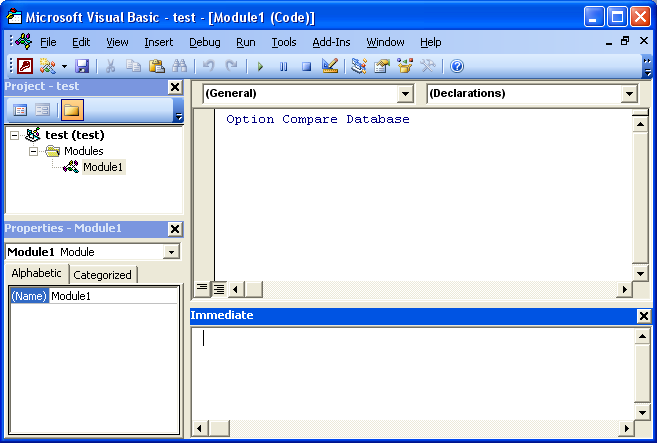The width and height of the screenshot is (657, 443).
Task: Click the Paste clipboard icon
Action: pyautogui.click(x=157, y=66)
